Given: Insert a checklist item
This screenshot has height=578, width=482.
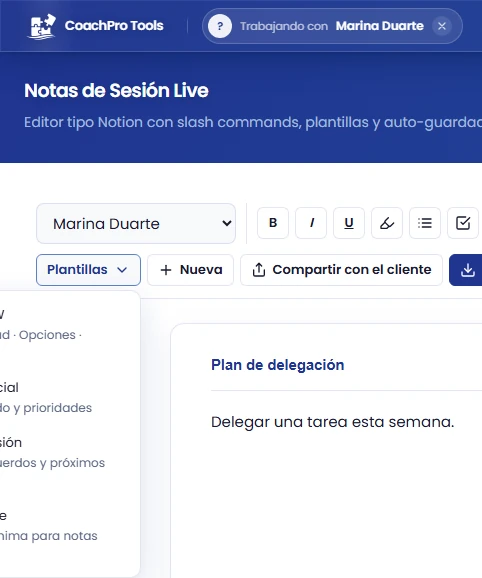Looking at the screenshot, I should pos(463,223).
